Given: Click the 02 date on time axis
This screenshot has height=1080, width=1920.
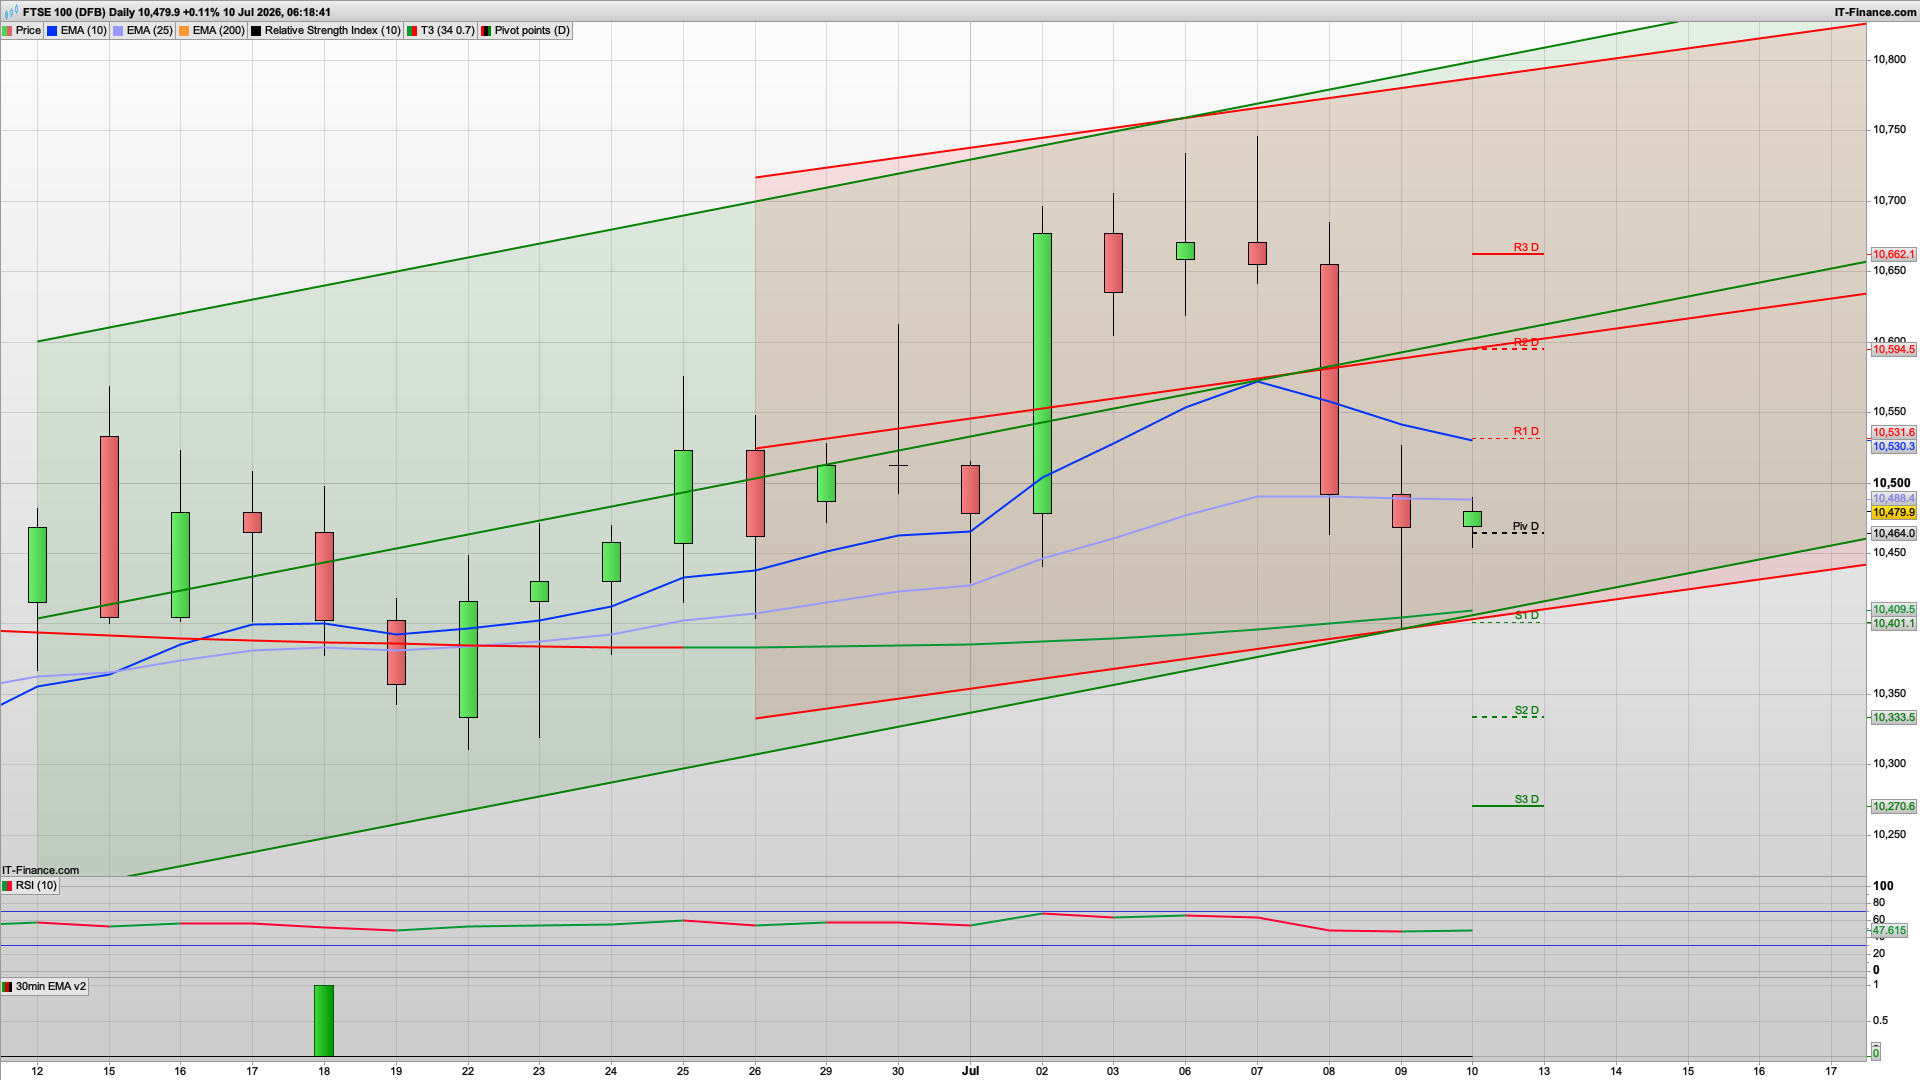Looking at the screenshot, I should click(1042, 1071).
